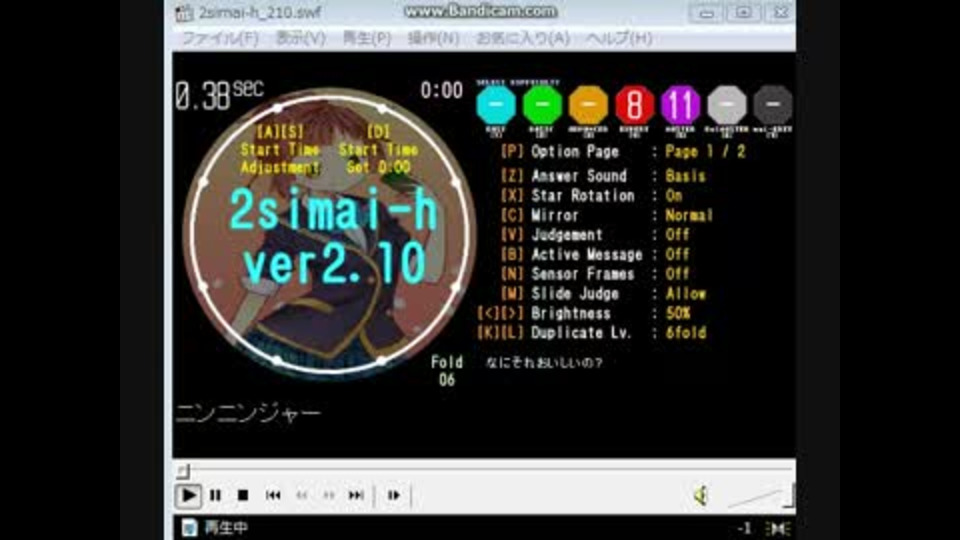
Task: Select the dark gray difficulty circle
Action: pyautogui.click(x=773, y=105)
